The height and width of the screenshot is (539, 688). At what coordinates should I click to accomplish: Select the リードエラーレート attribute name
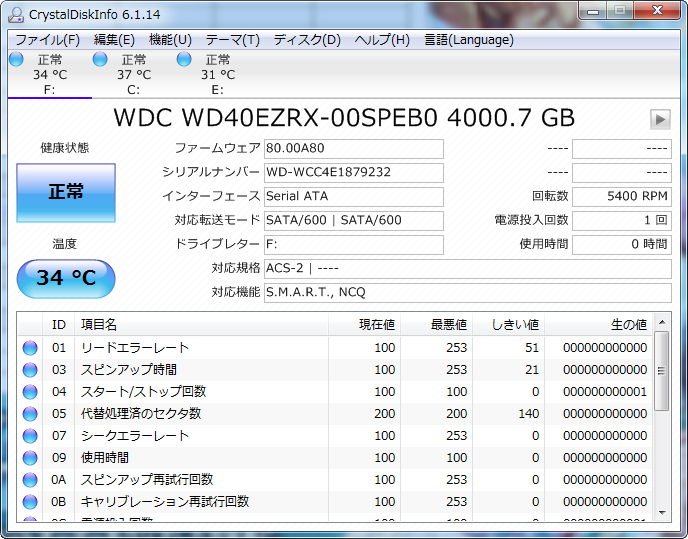[135, 348]
